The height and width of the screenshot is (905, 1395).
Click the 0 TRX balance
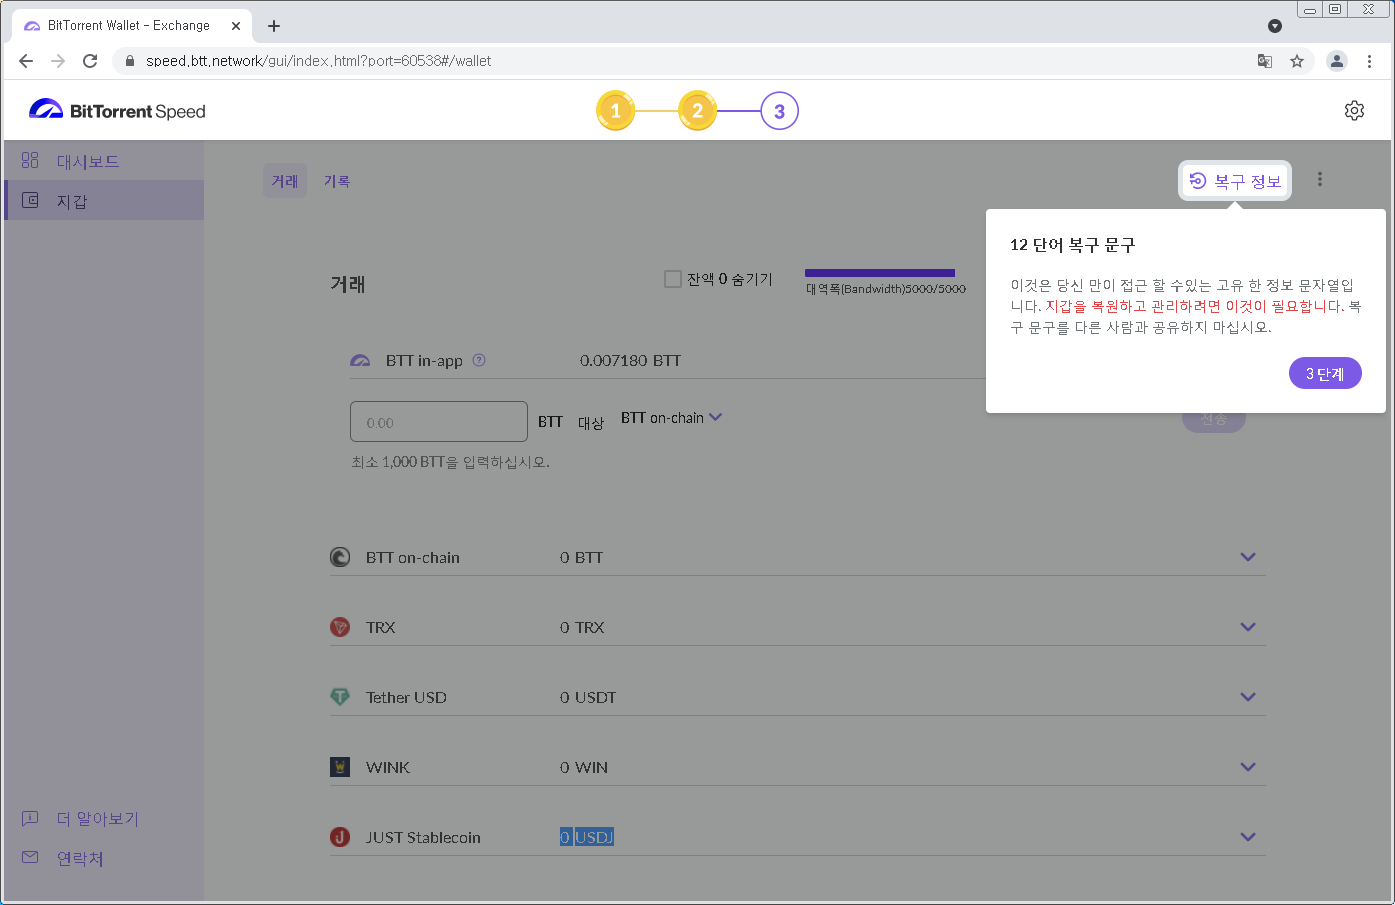(582, 627)
